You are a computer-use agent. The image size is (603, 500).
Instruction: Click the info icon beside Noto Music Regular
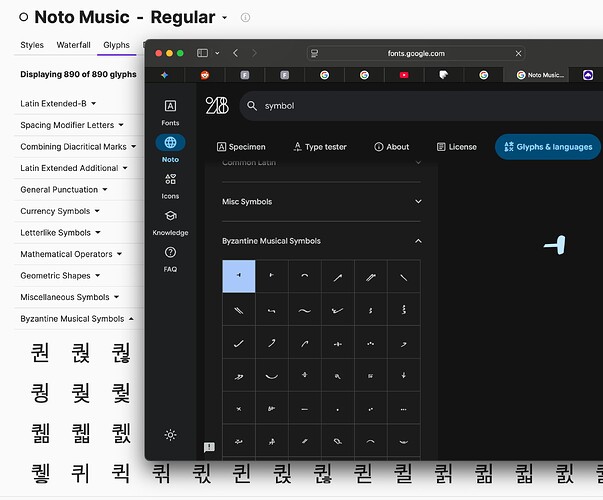click(x=246, y=18)
